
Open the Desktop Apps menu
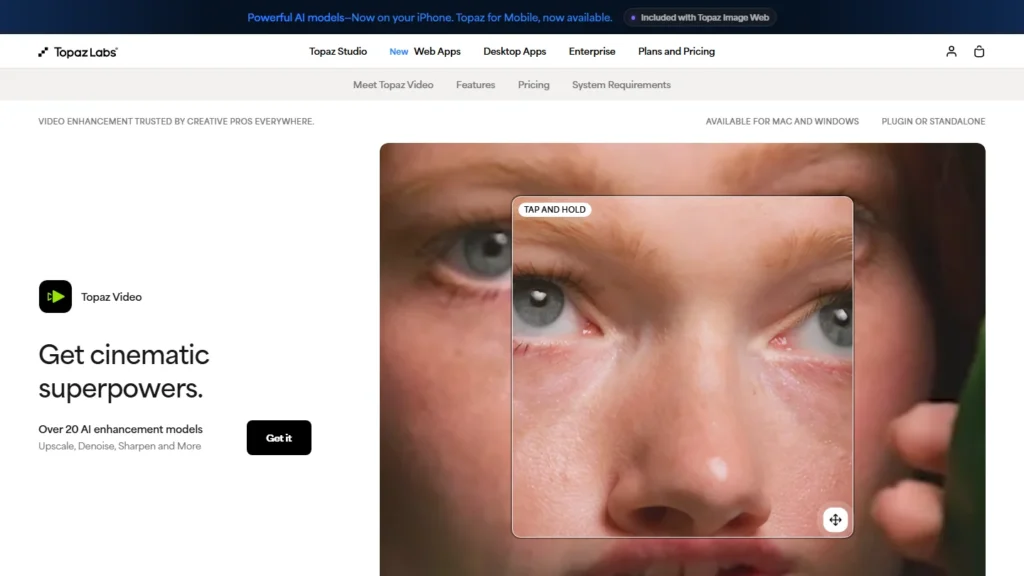coord(515,51)
